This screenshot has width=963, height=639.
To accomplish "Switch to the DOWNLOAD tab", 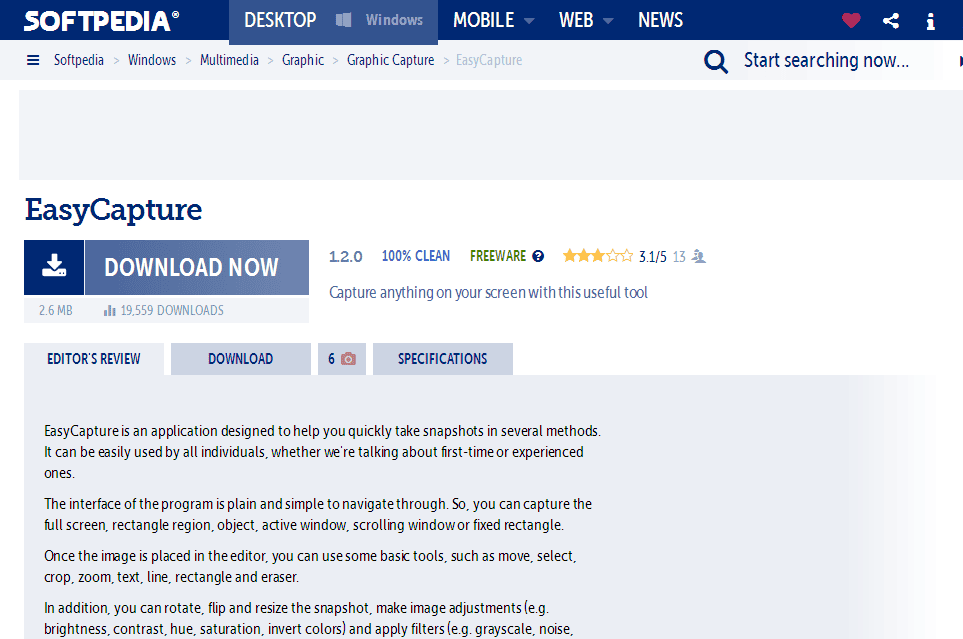I will (241, 359).
